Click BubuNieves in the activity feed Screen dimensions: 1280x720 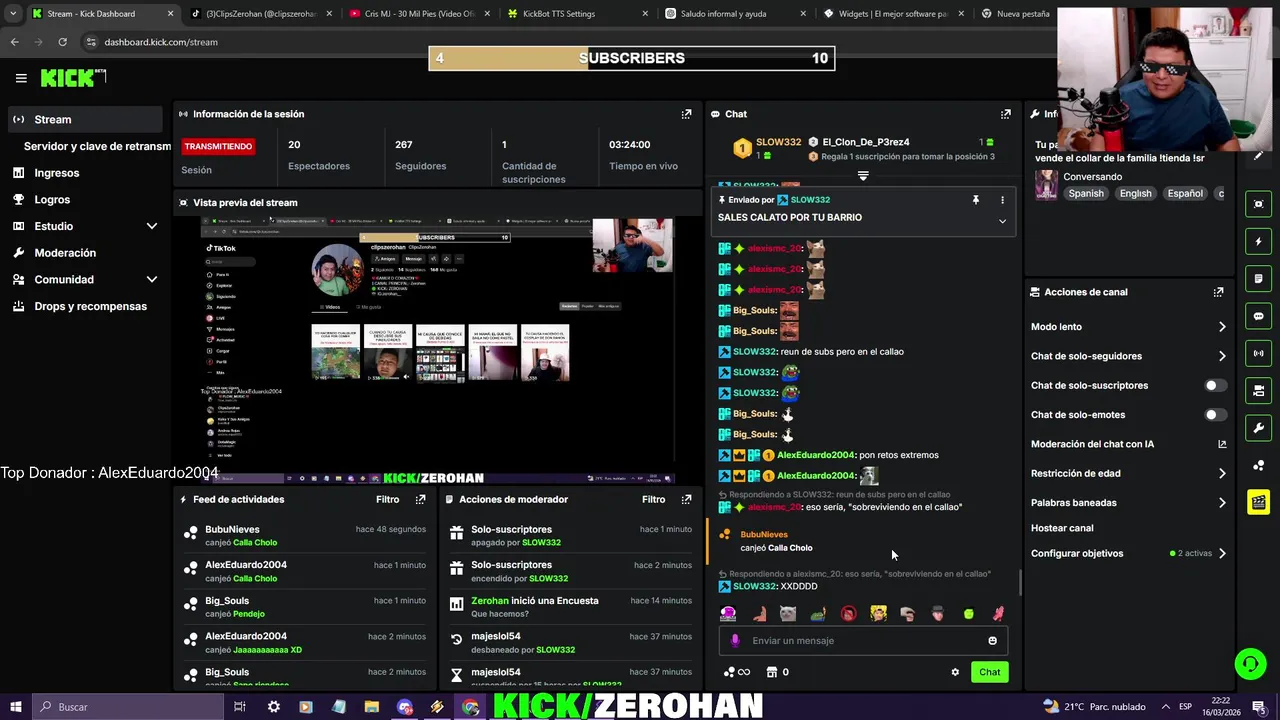(x=232, y=529)
